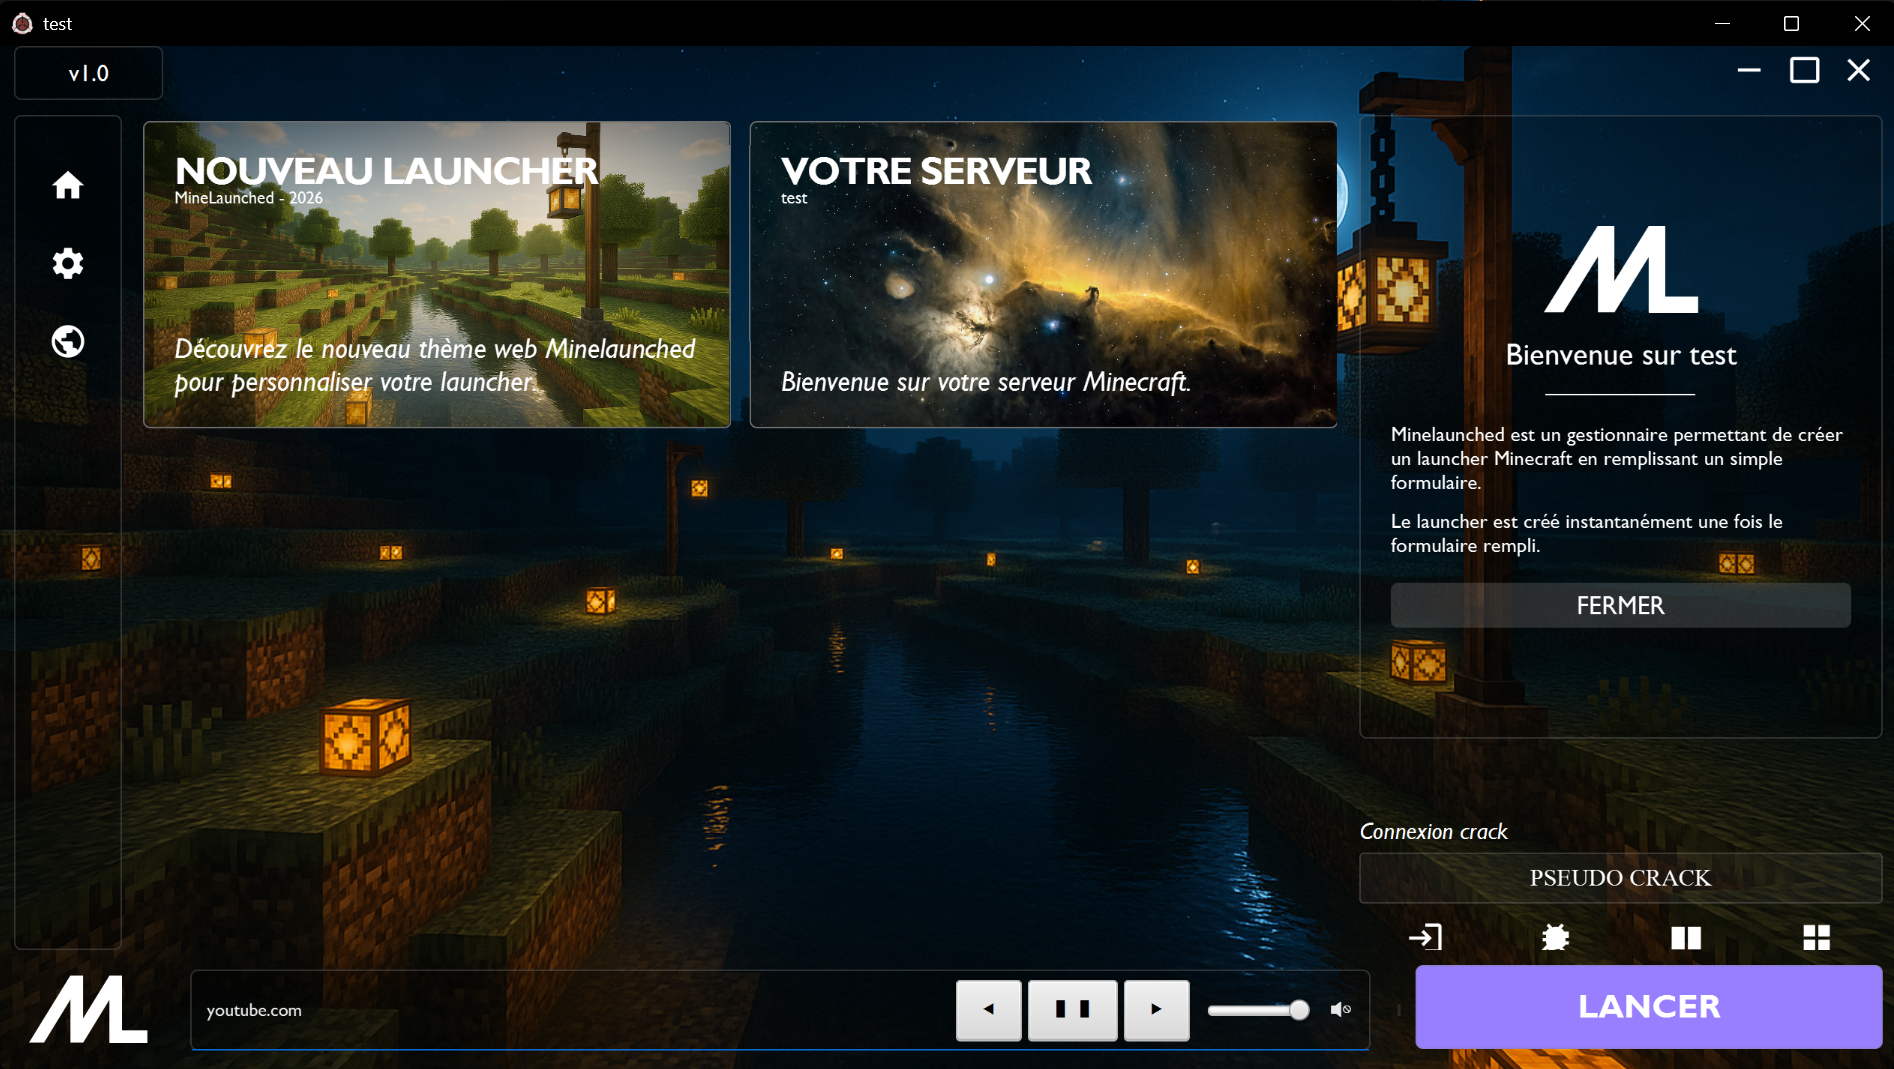Maximize the launcher with the inner square icon

point(1804,70)
